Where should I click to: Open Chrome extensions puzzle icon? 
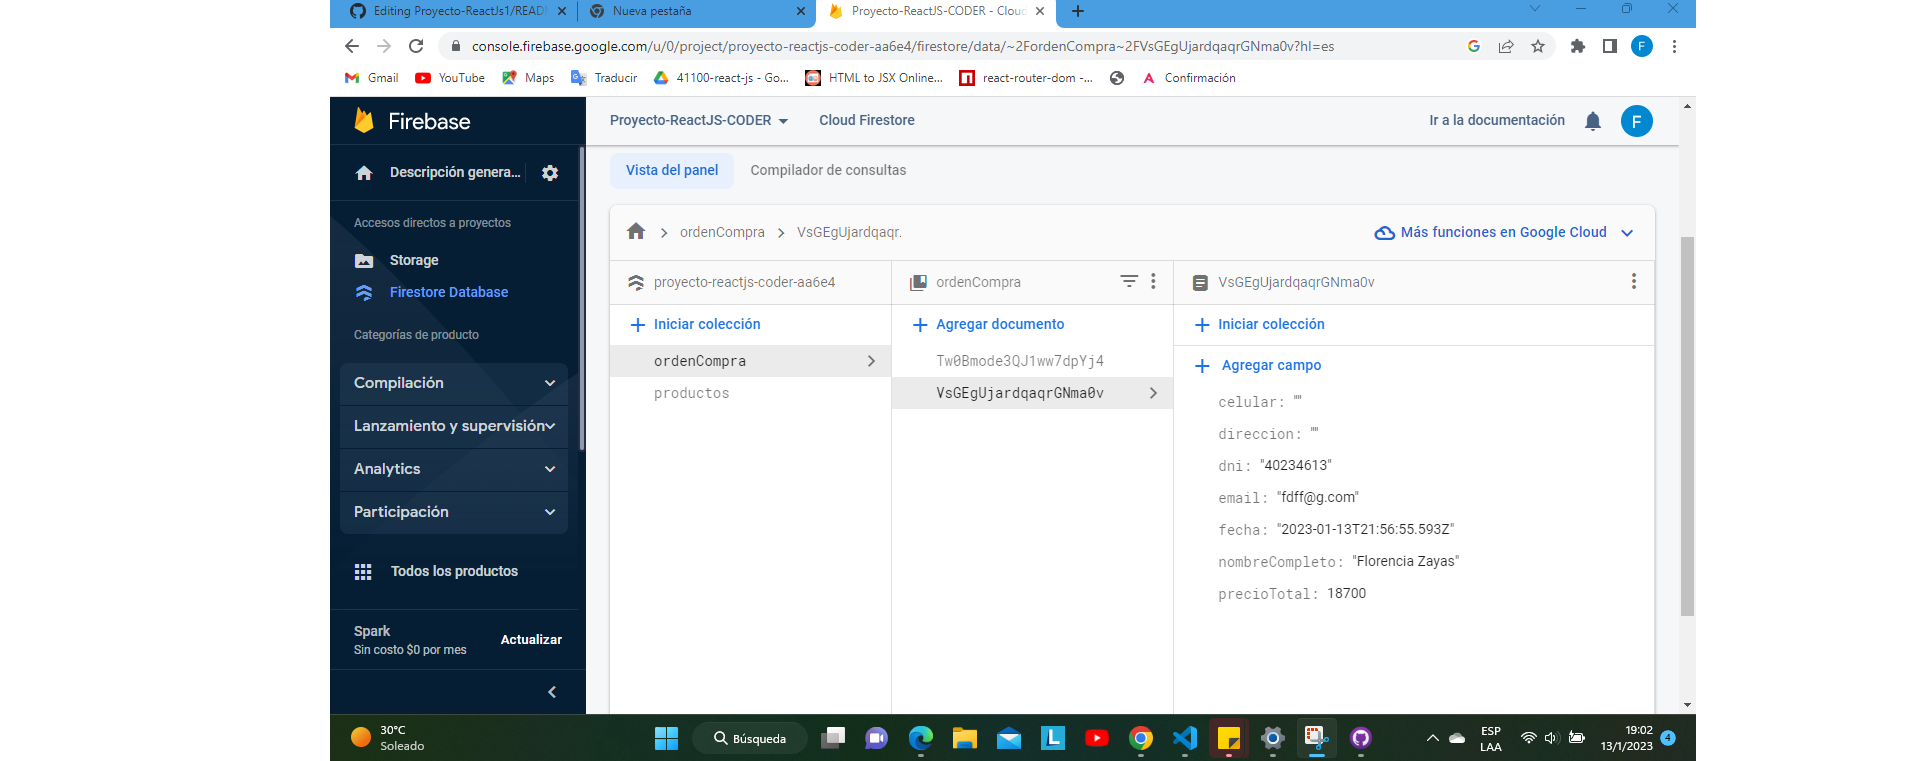tap(1578, 46)
